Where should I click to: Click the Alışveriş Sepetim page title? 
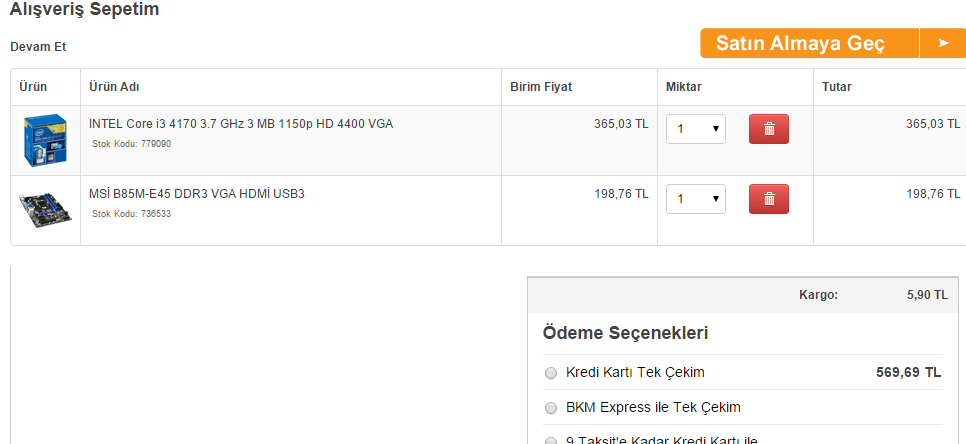point(84,10)
